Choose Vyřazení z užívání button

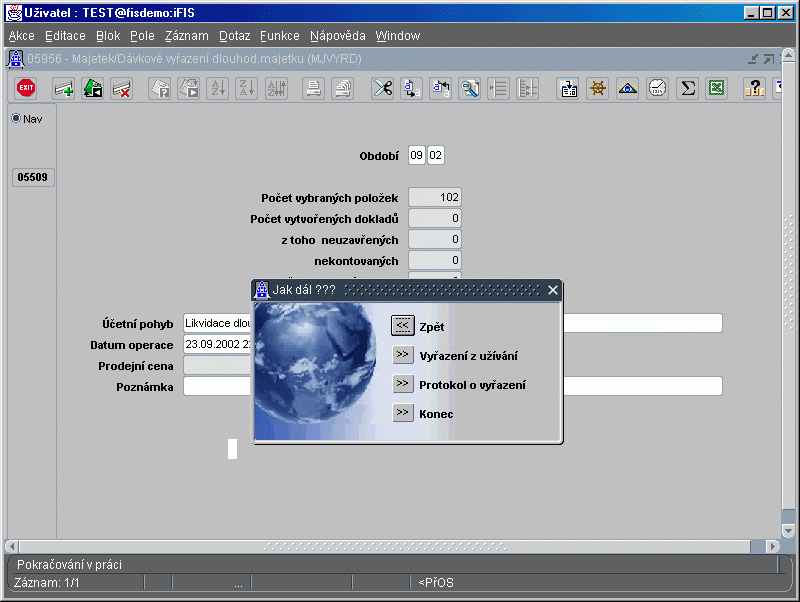tap(403, 354)
